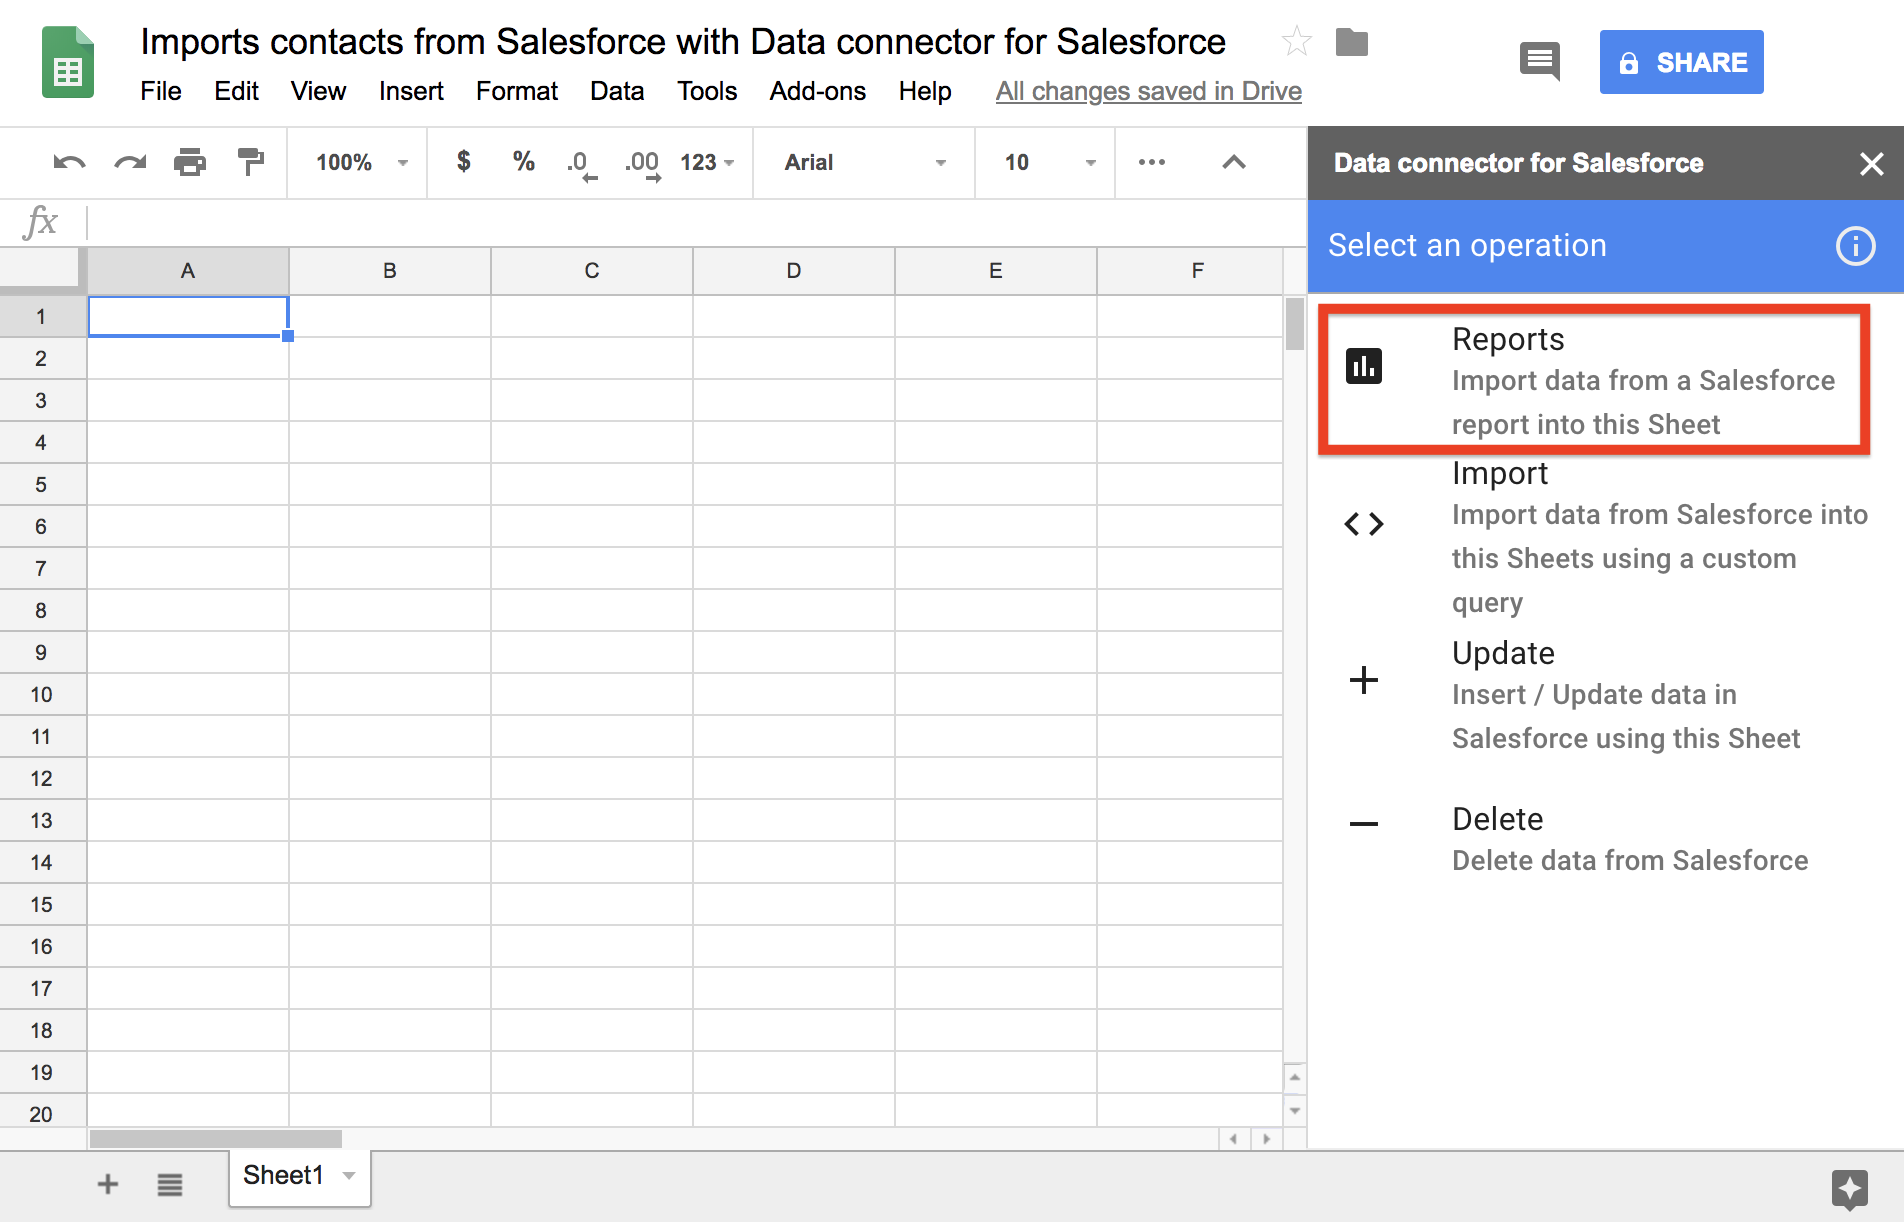Viewport: 1904px width, 1222px height.
Task: Click the info icon beside Select an operation
Action: click(x=1856, y=245)
